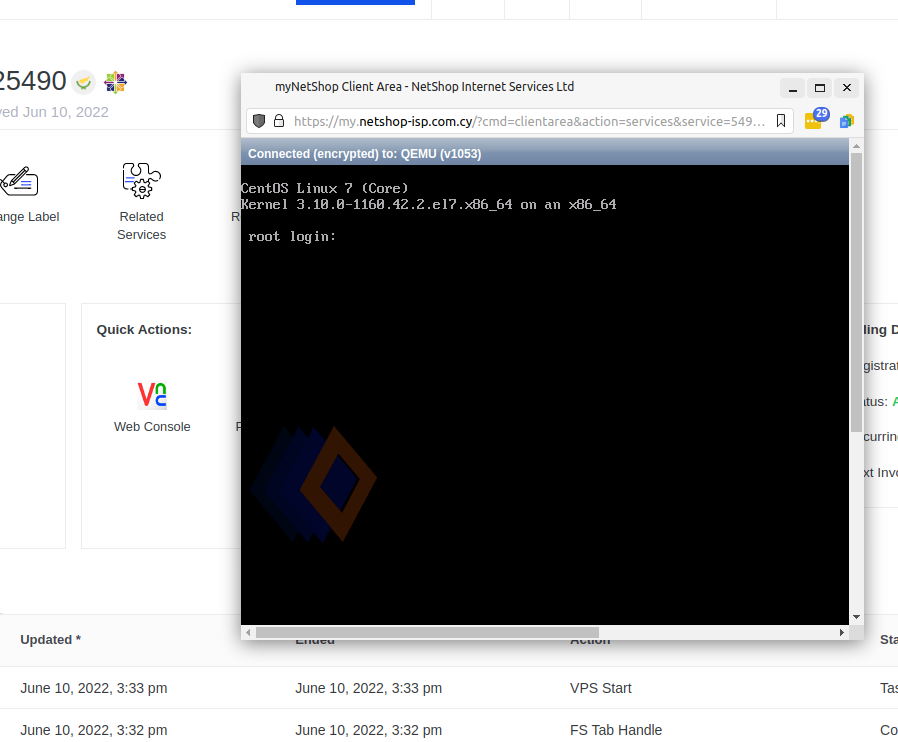This screenshot has height=742, width=898.
Task: Click the Quick Actions heading
Action: 144,330
